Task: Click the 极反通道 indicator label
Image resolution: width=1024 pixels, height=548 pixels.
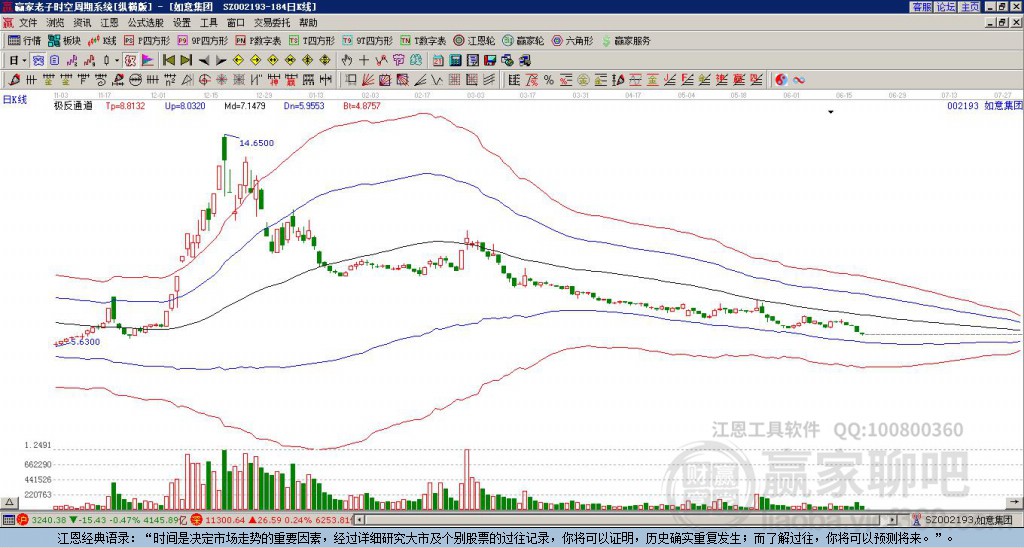Action: [x=73, y=105]
